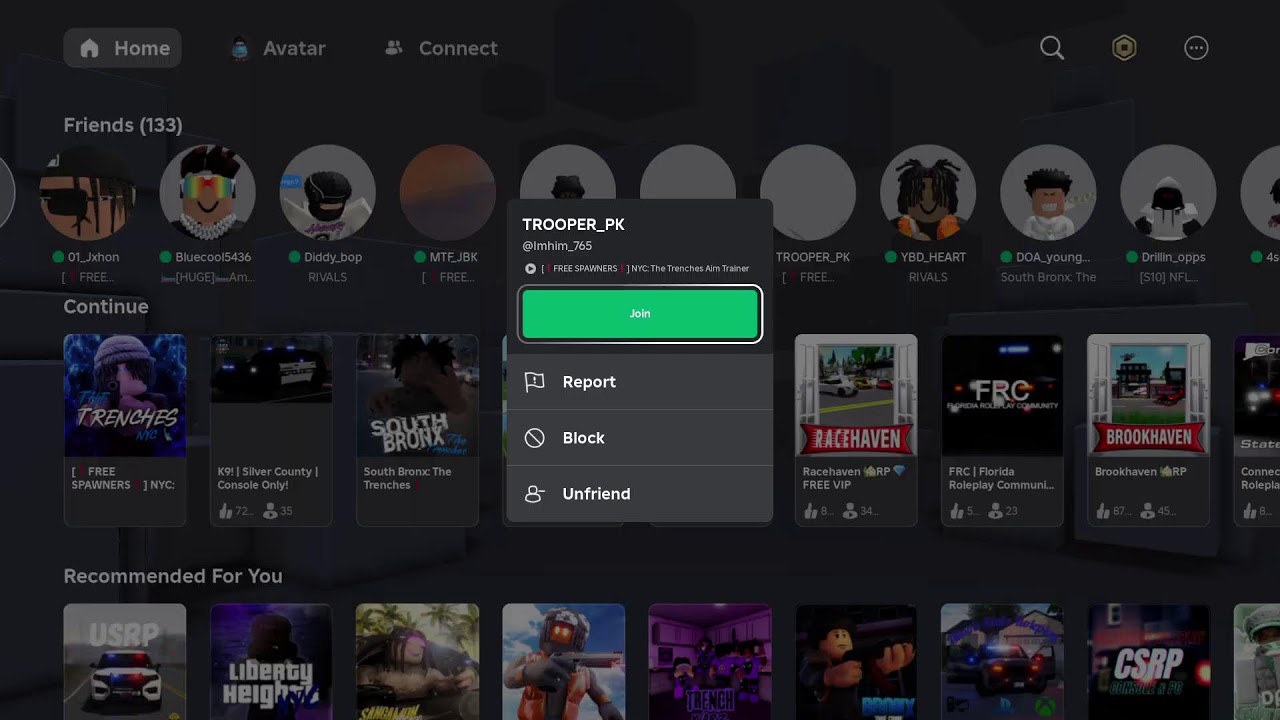This screenshot has width=1280, height=720.
Task: Open 01_Jxhon friend avatar
Action: 87,193
